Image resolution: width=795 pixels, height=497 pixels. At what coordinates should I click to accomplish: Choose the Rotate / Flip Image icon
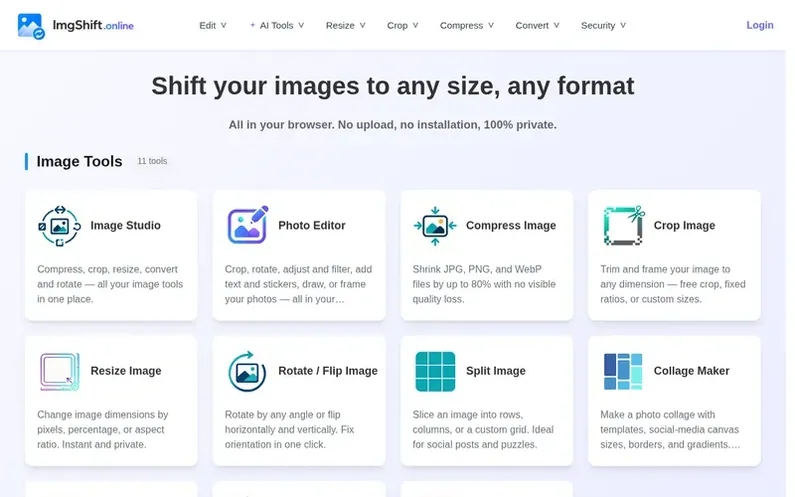(247, 372)
